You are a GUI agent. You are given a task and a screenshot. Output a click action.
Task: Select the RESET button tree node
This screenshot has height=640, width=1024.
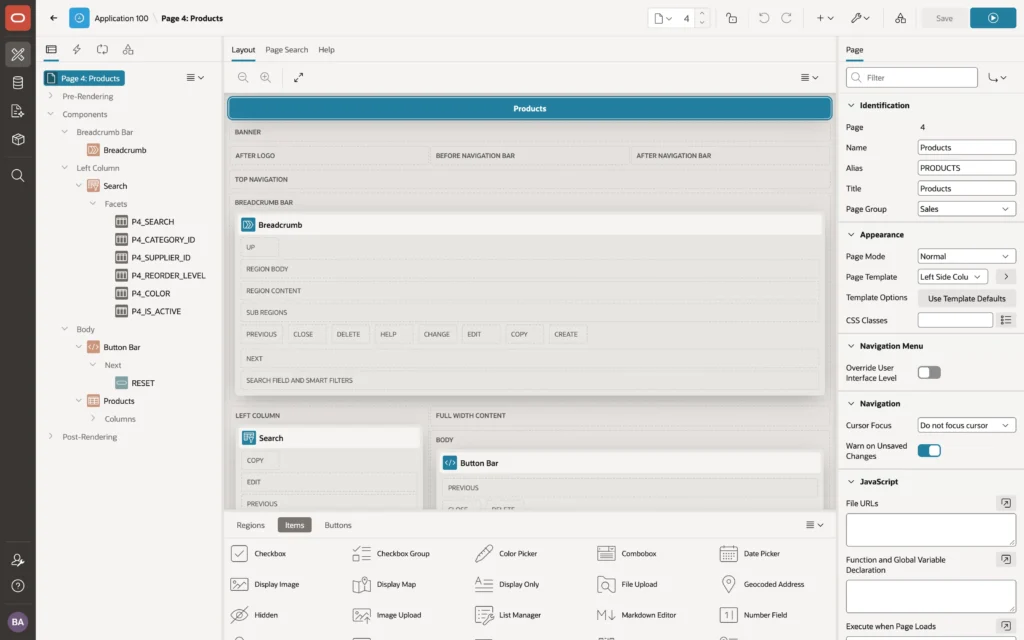coord(142,383)
